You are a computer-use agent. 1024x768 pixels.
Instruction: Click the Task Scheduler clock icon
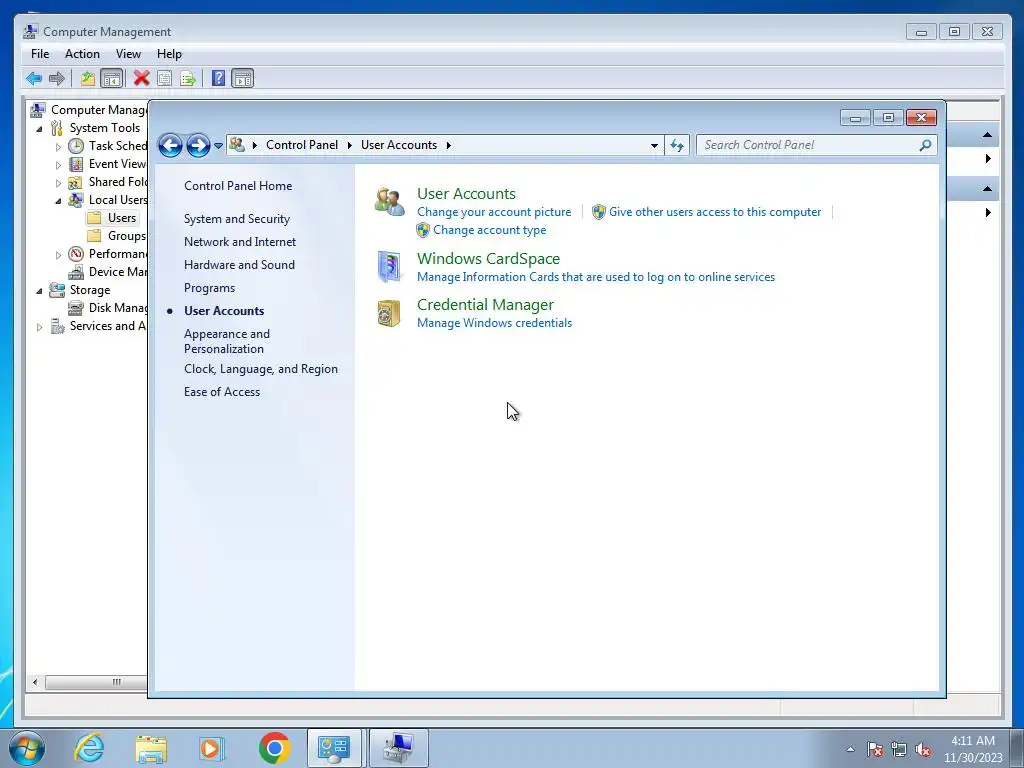click(x=76, y=146)
